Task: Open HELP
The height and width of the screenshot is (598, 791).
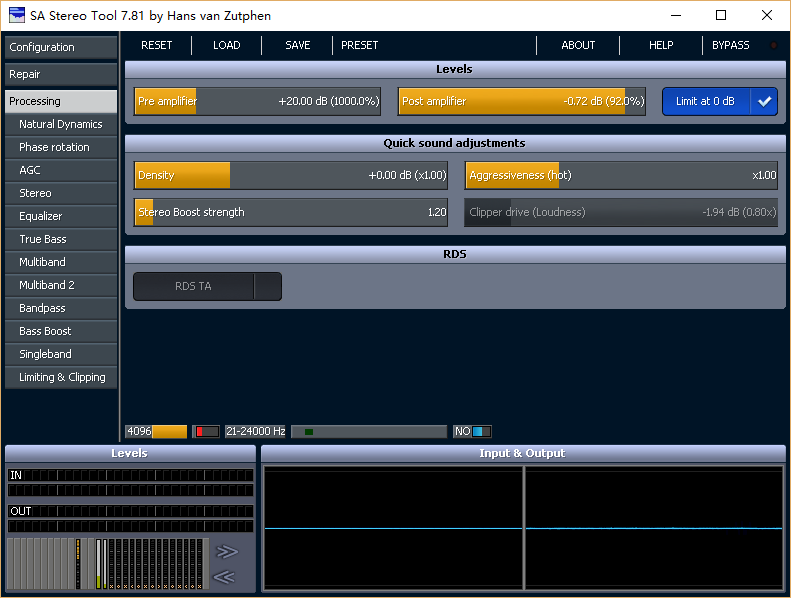Action: click(x=661, y=45)
